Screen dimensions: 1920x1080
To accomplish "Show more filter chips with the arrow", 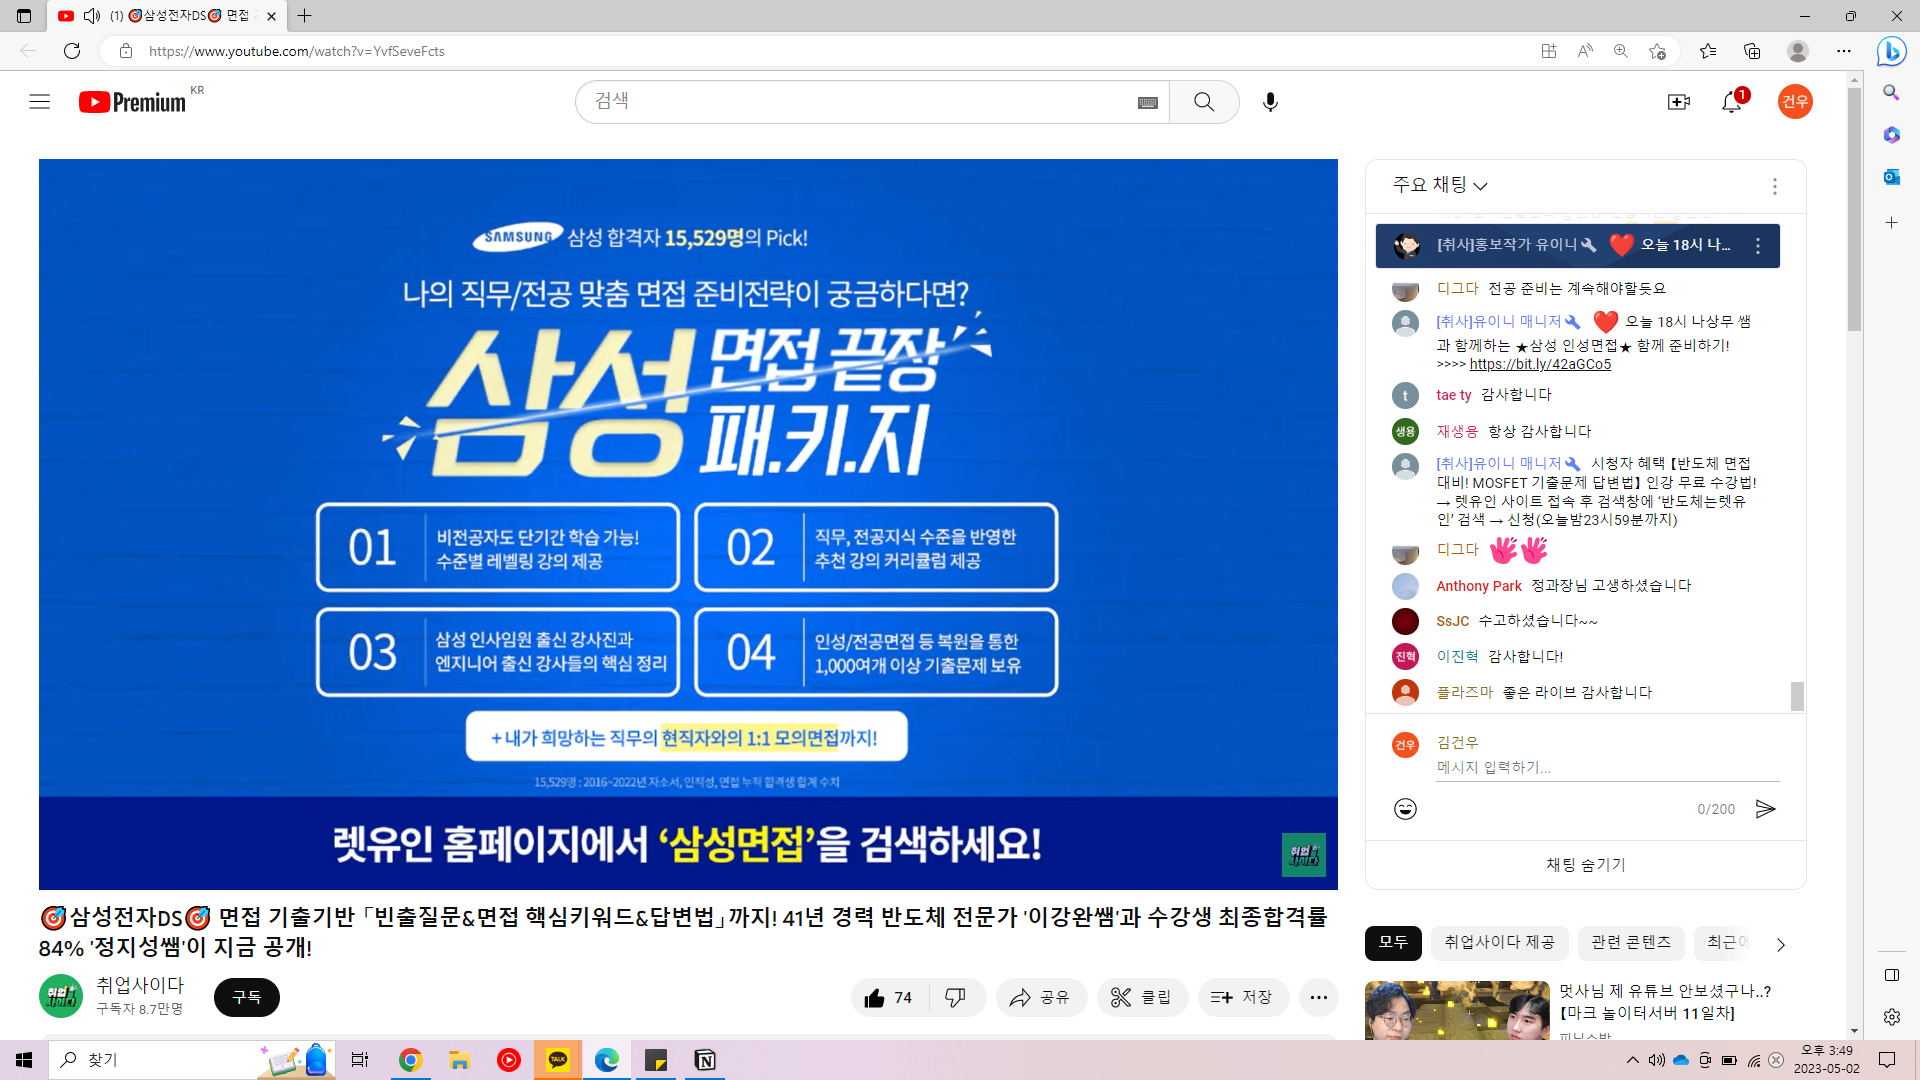I will [1780, 944].
